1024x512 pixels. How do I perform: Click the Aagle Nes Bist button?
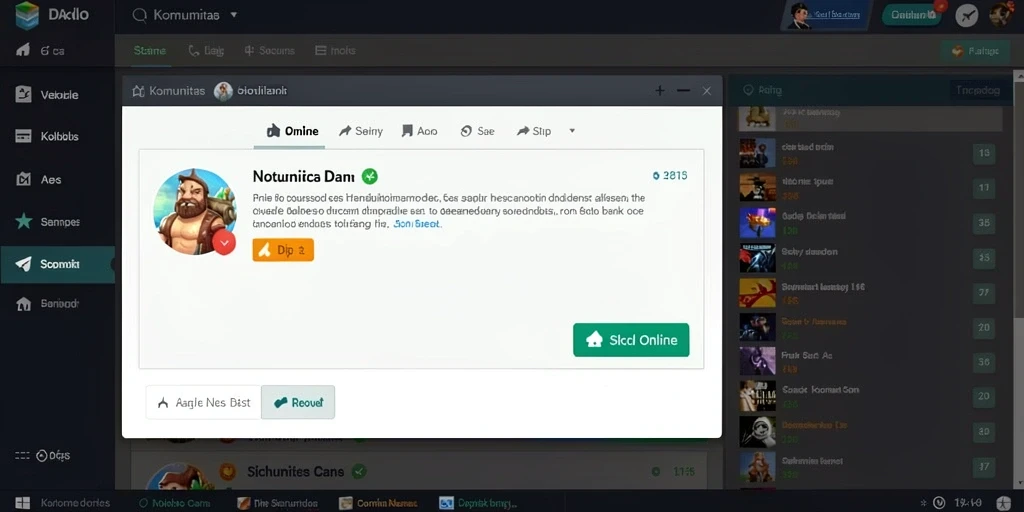[204, 402]
